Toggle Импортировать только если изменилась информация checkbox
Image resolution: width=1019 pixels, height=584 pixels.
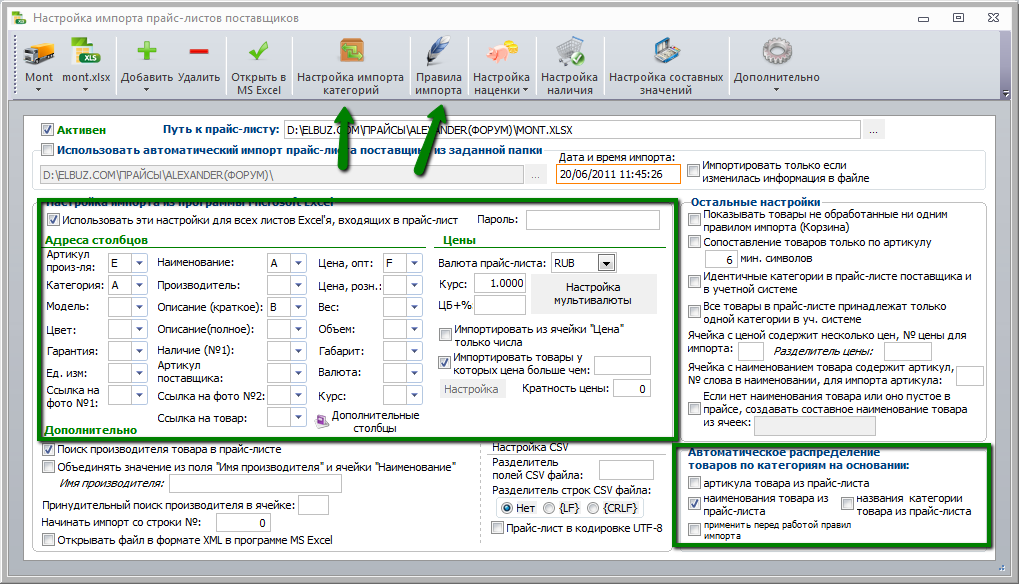pyautogui.click(x=693, y=171)
